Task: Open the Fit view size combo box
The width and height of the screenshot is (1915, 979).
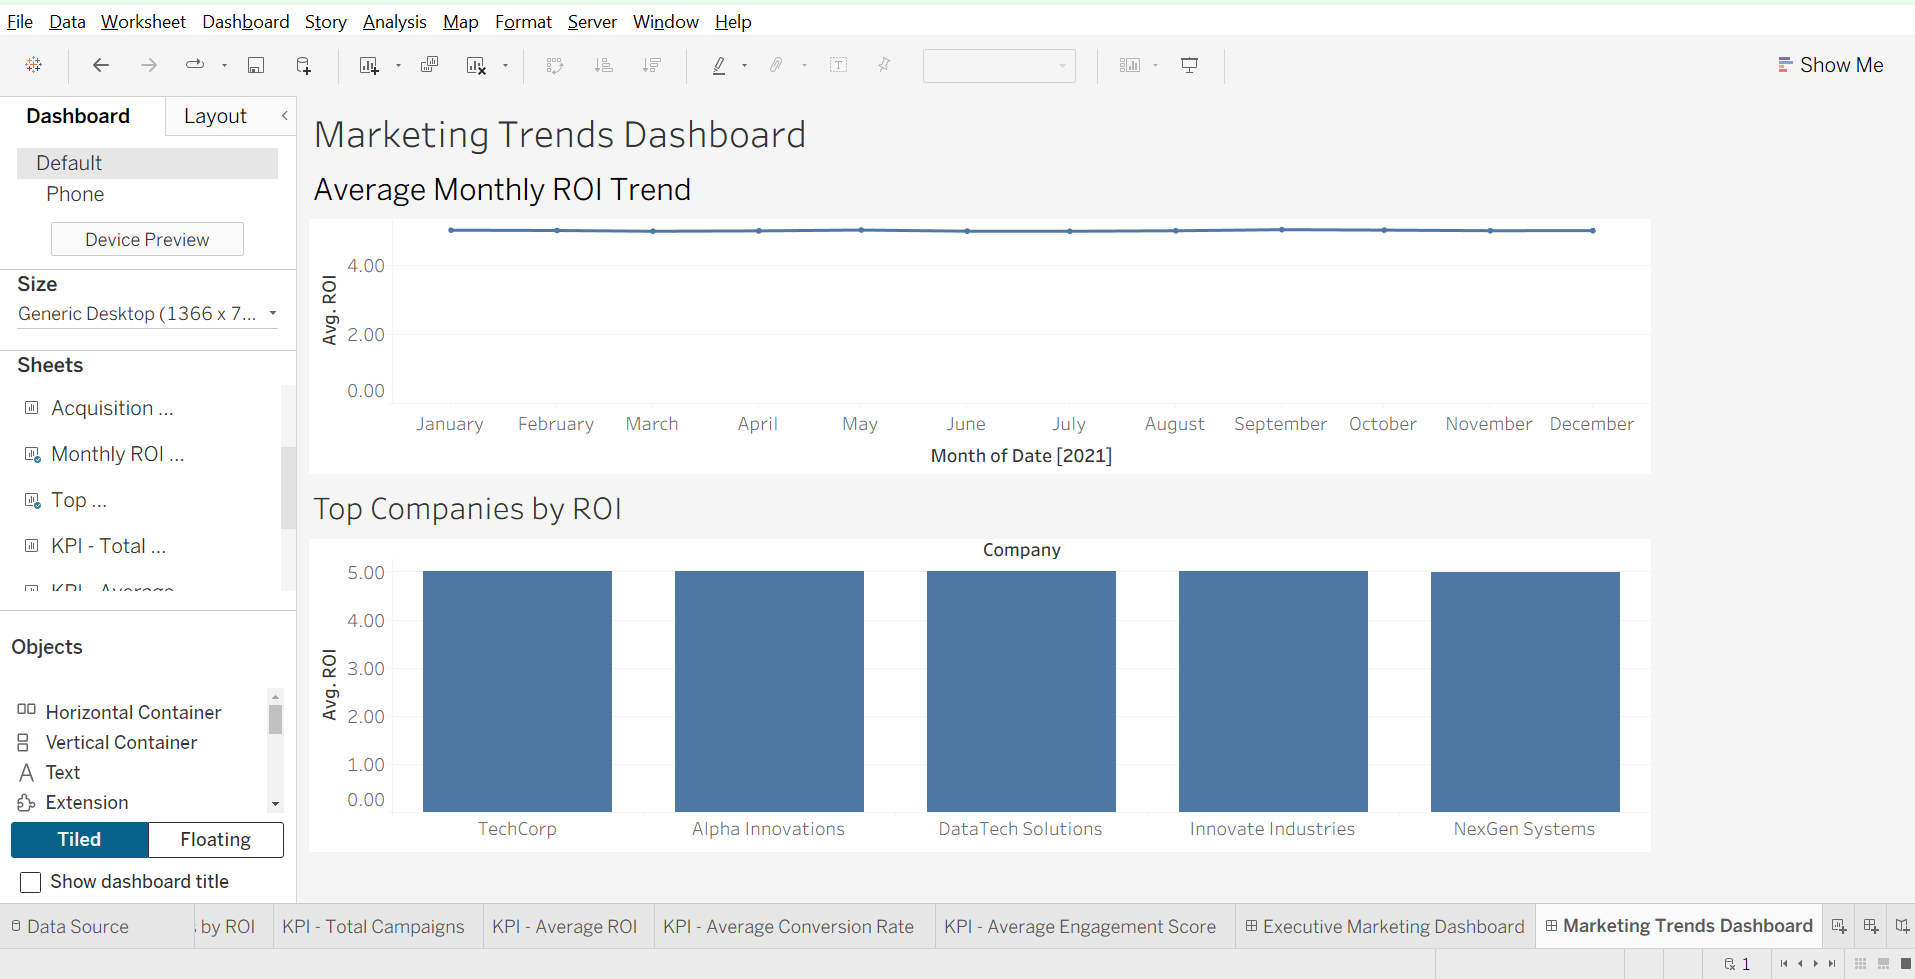Action: point(999,66)
